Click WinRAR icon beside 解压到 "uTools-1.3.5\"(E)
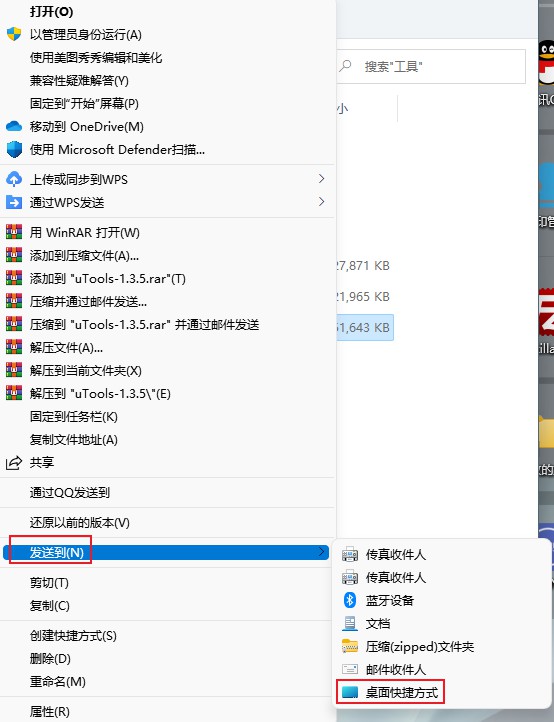Image resolution: width=554 pixels, height=722 pixels. click(14, 393)
